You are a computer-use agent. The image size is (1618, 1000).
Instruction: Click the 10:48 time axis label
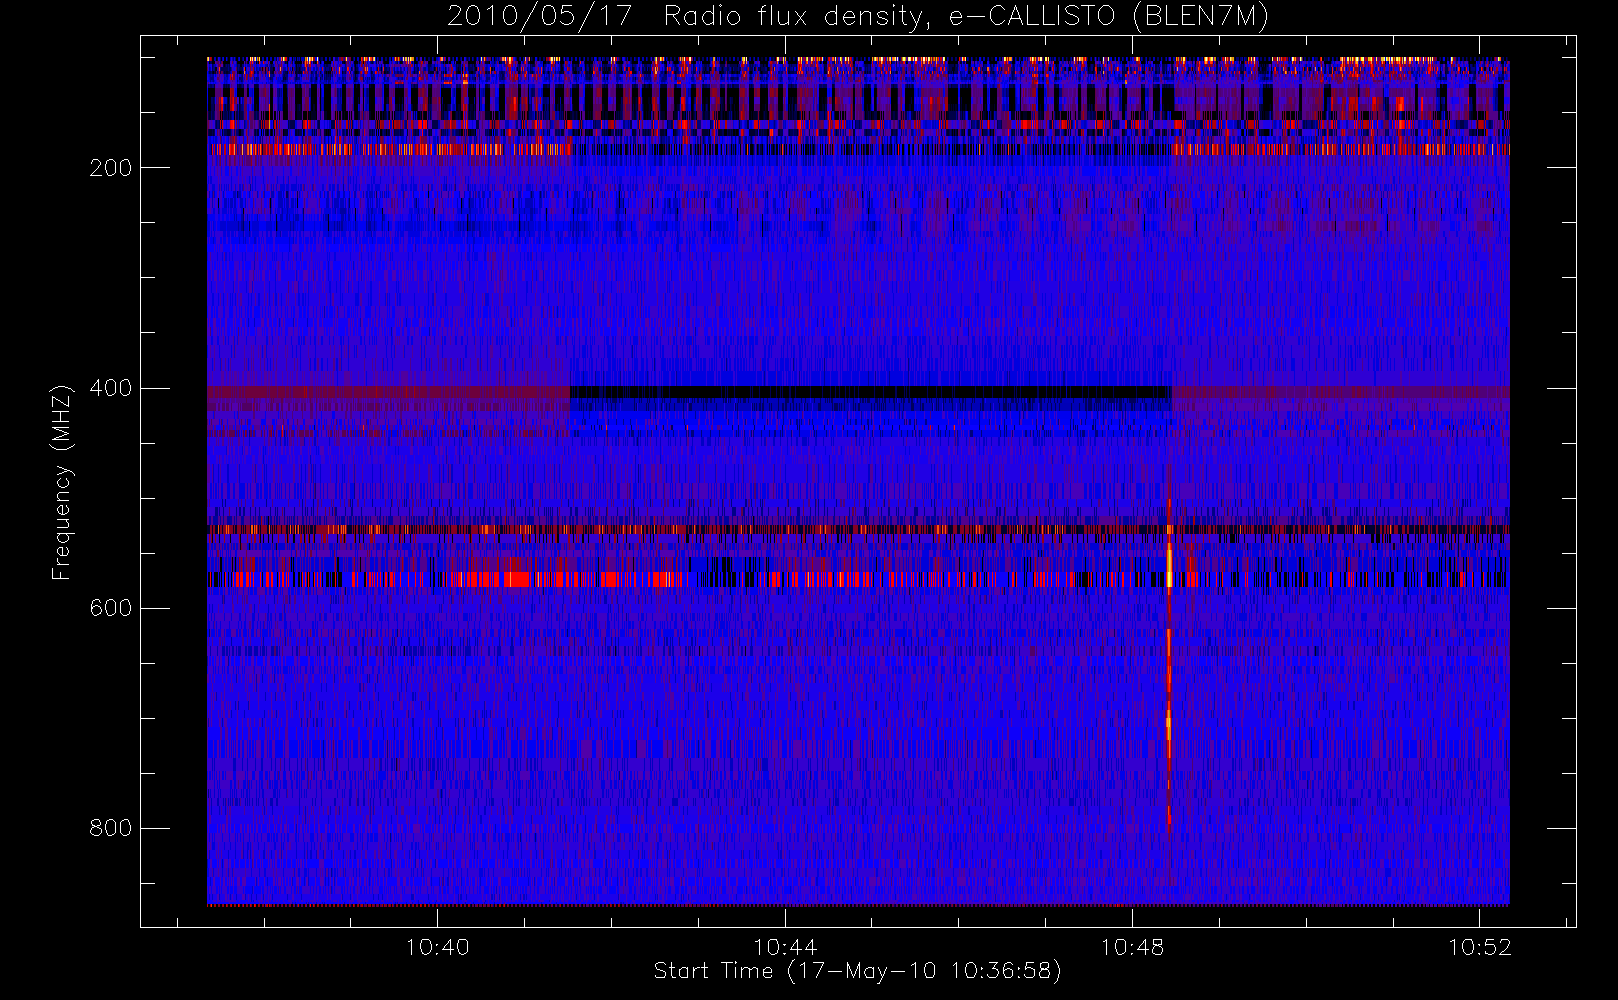1132,947
